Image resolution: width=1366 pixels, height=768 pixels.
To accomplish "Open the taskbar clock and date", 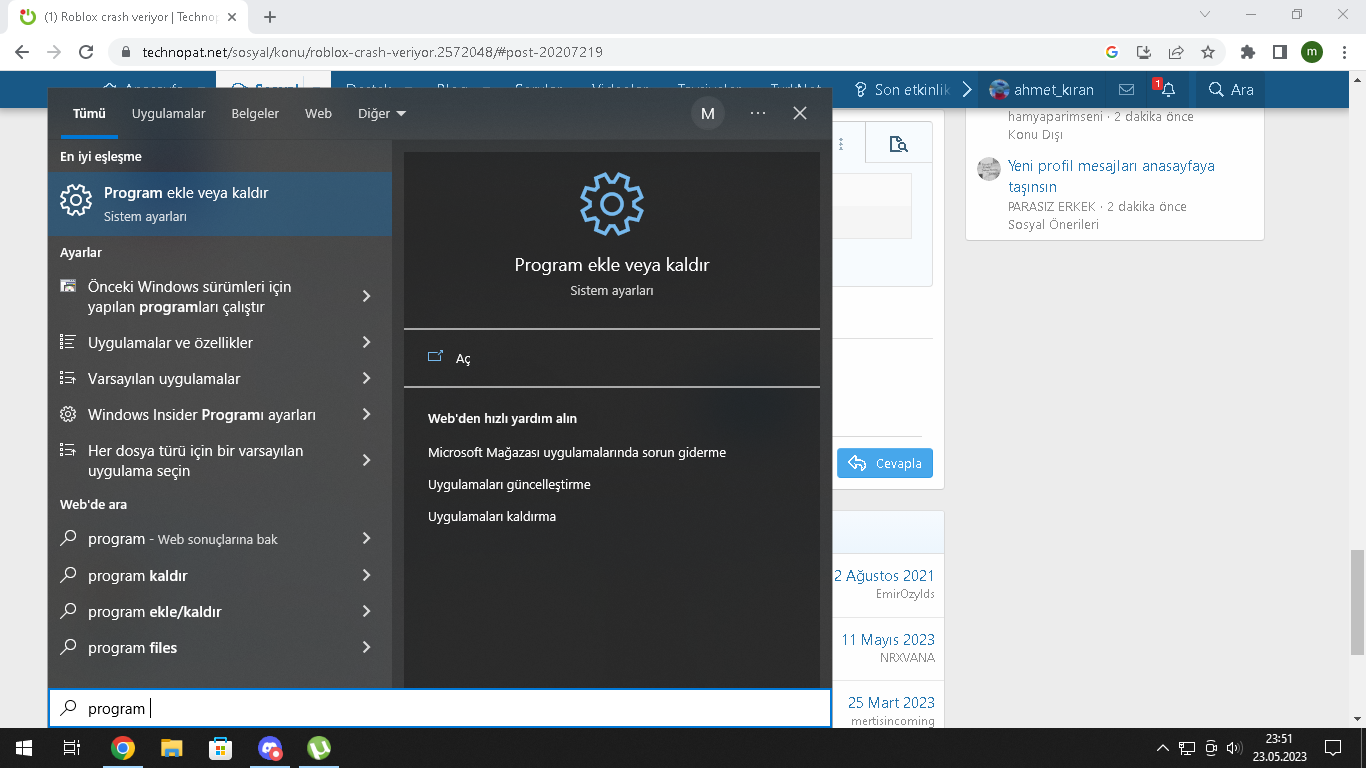I will (1278, 748).
